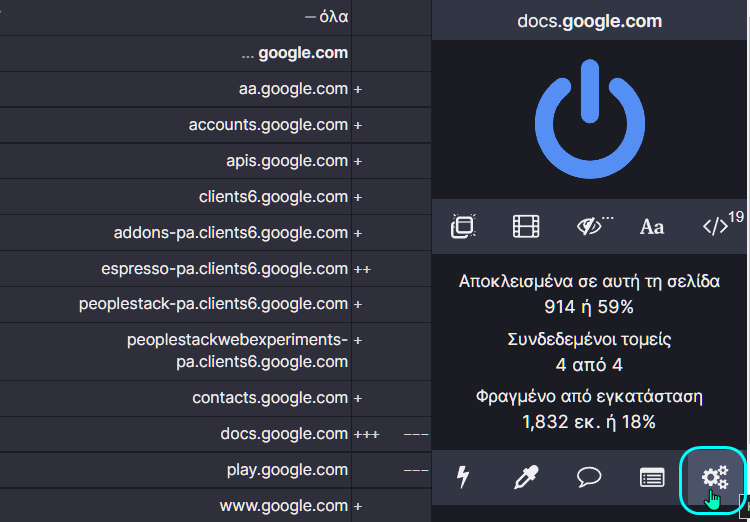Toggle cosmetic filtering crossed-eye icon
750x522 pixels.
click(x=589, y=226)
